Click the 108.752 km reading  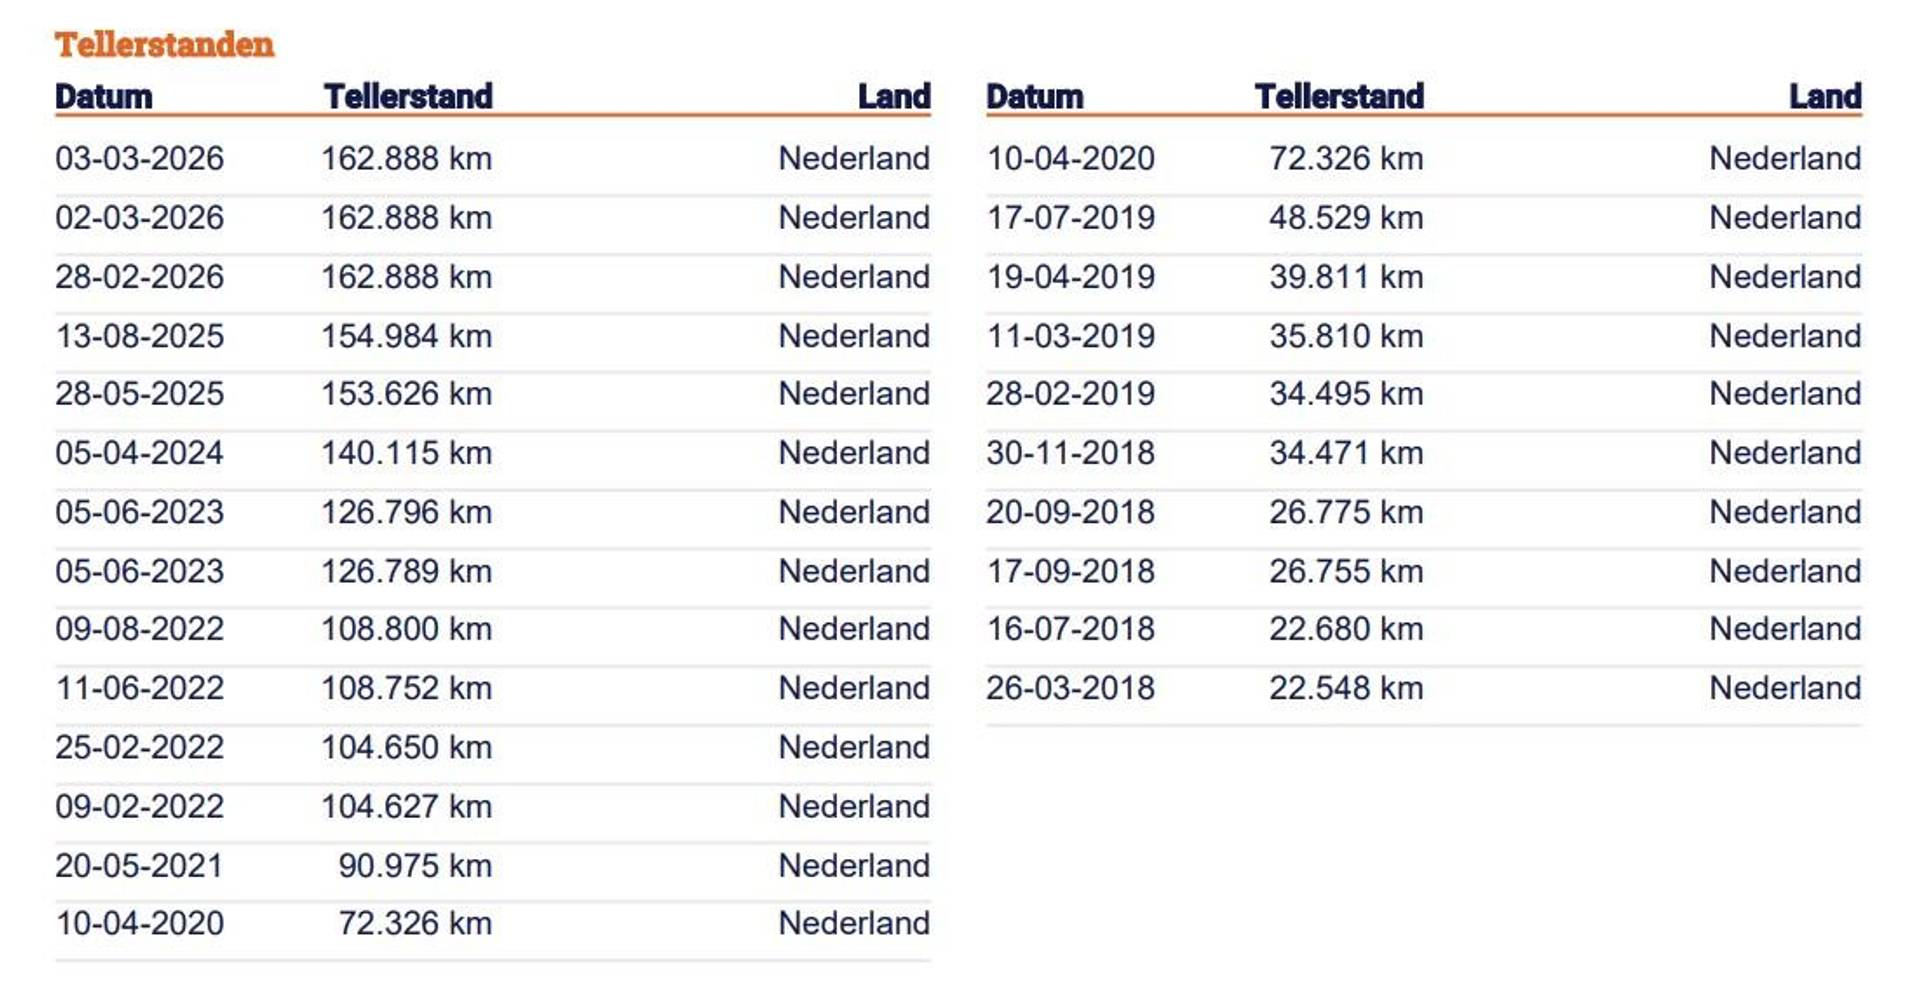pos(406,688)
